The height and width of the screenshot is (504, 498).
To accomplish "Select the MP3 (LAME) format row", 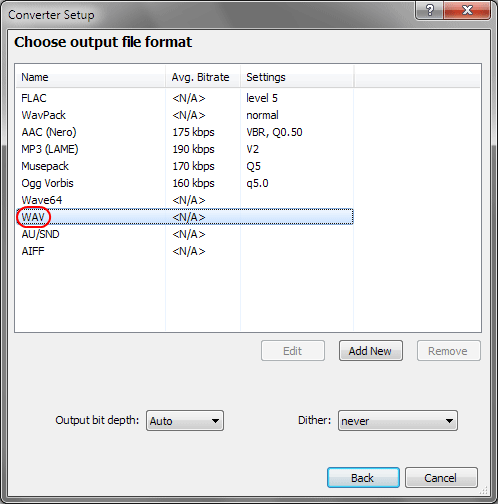I will (x=185, y=149).
